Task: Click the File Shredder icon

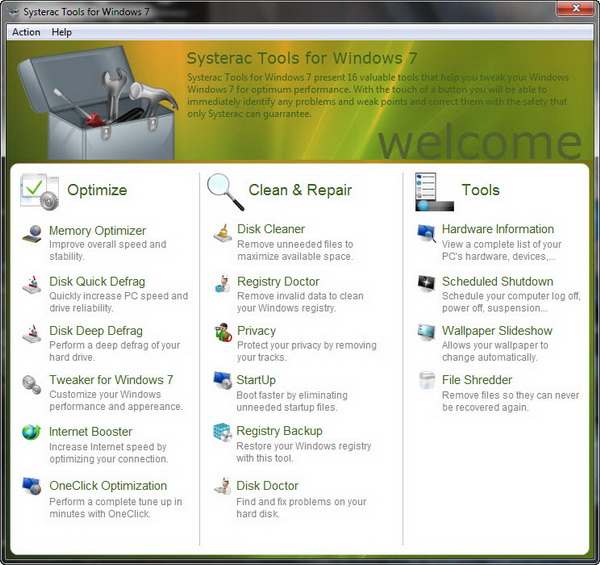Action: tap(426, 382)
